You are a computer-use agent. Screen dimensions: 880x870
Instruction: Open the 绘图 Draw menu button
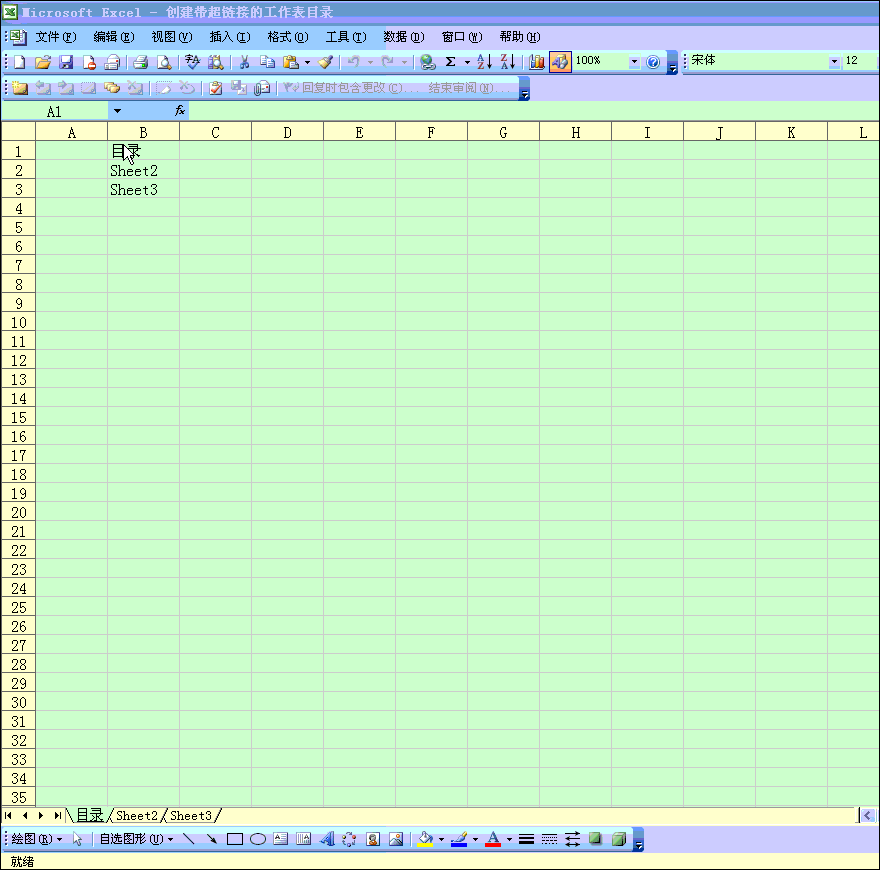[x=36, y=839]
